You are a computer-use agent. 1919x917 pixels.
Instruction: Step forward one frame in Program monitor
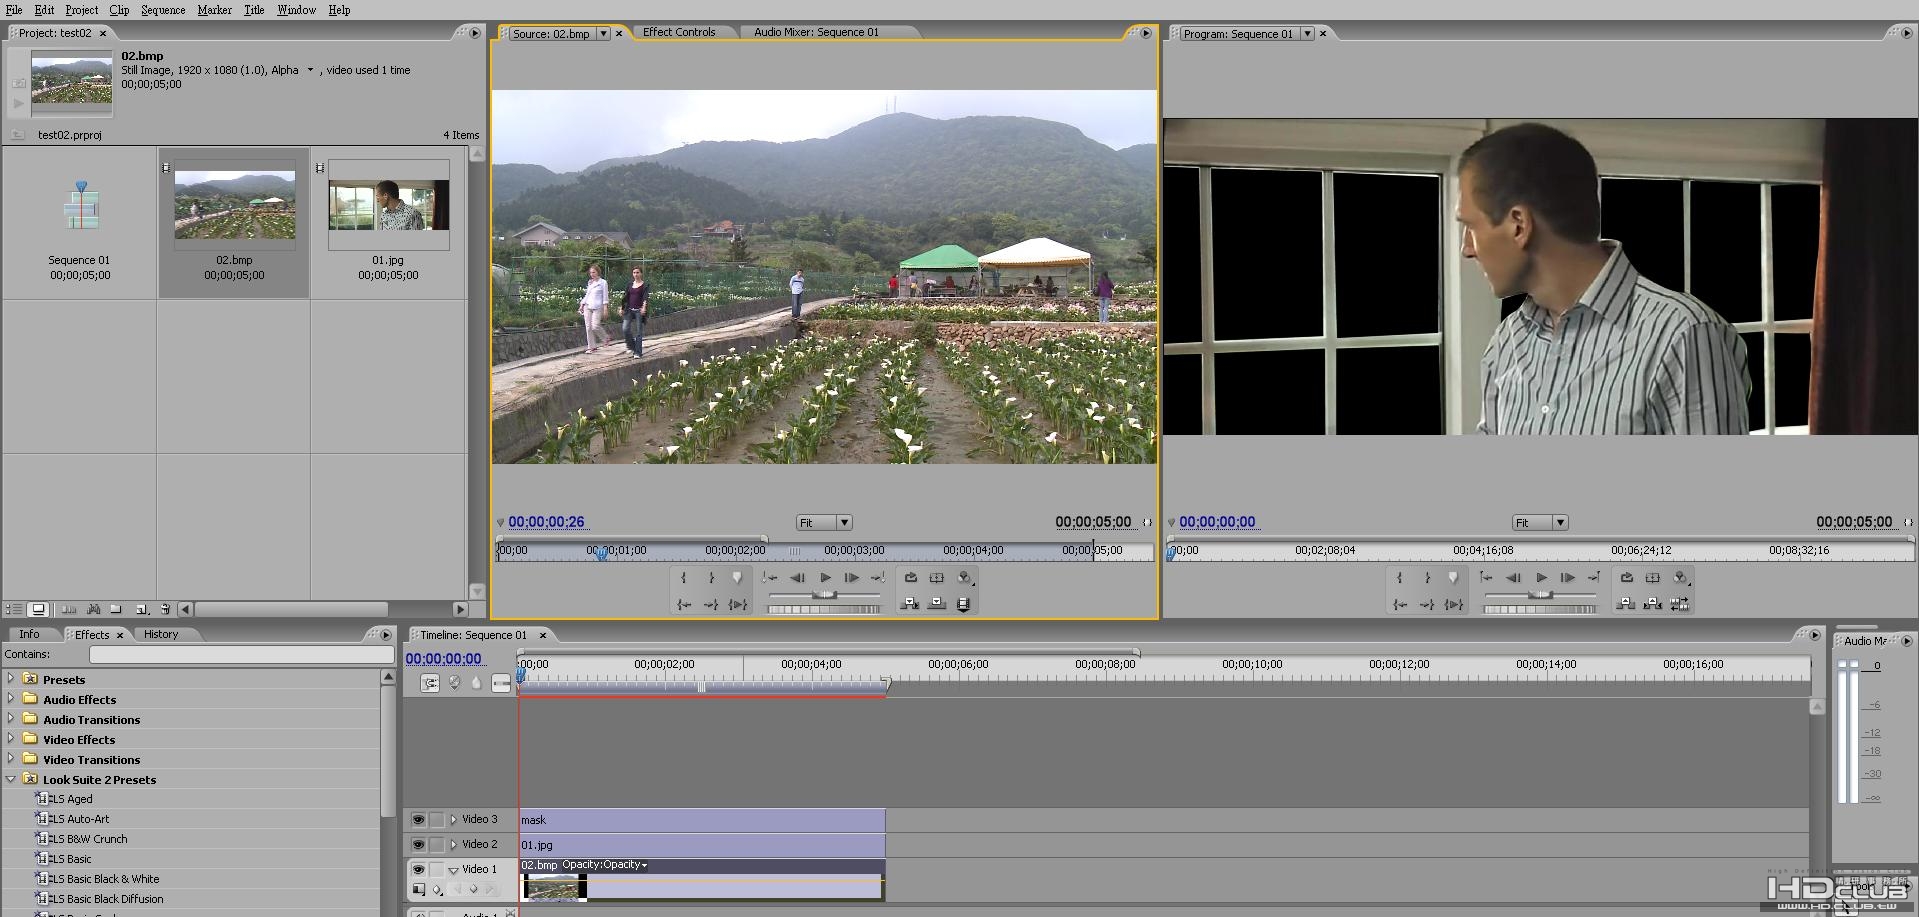1567,578
